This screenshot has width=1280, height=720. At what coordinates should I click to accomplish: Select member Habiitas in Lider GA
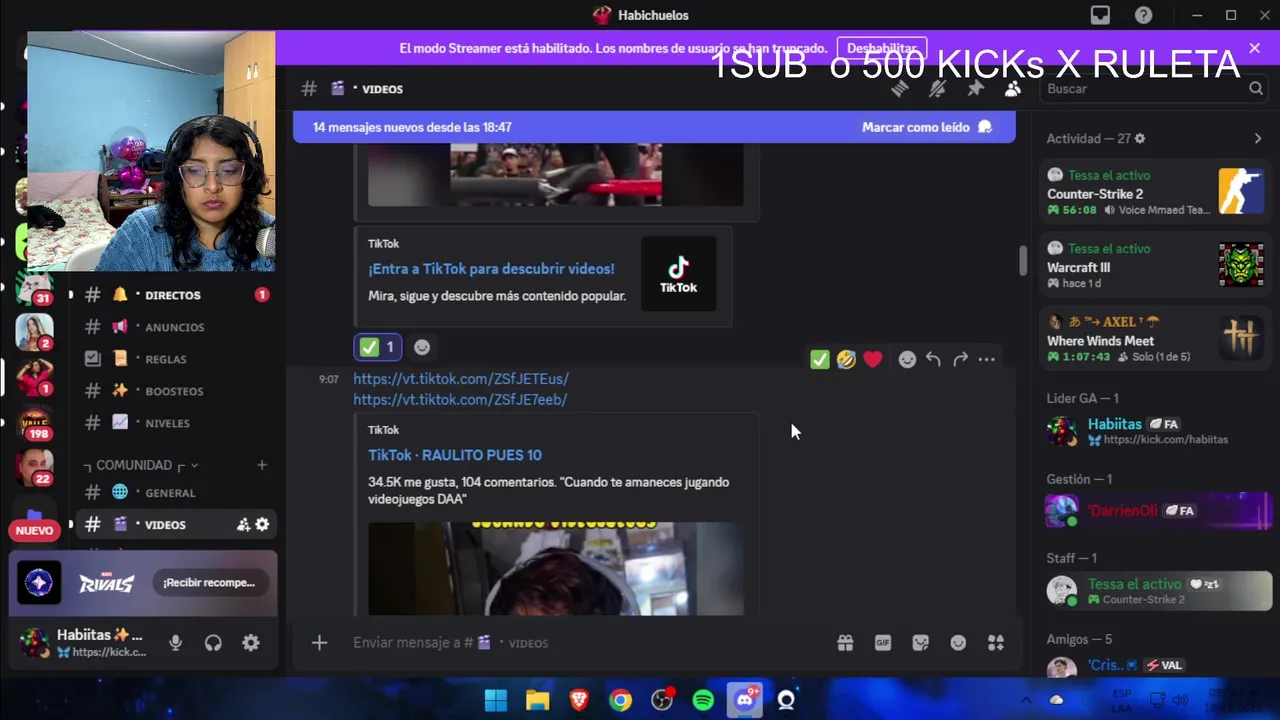1155,431
